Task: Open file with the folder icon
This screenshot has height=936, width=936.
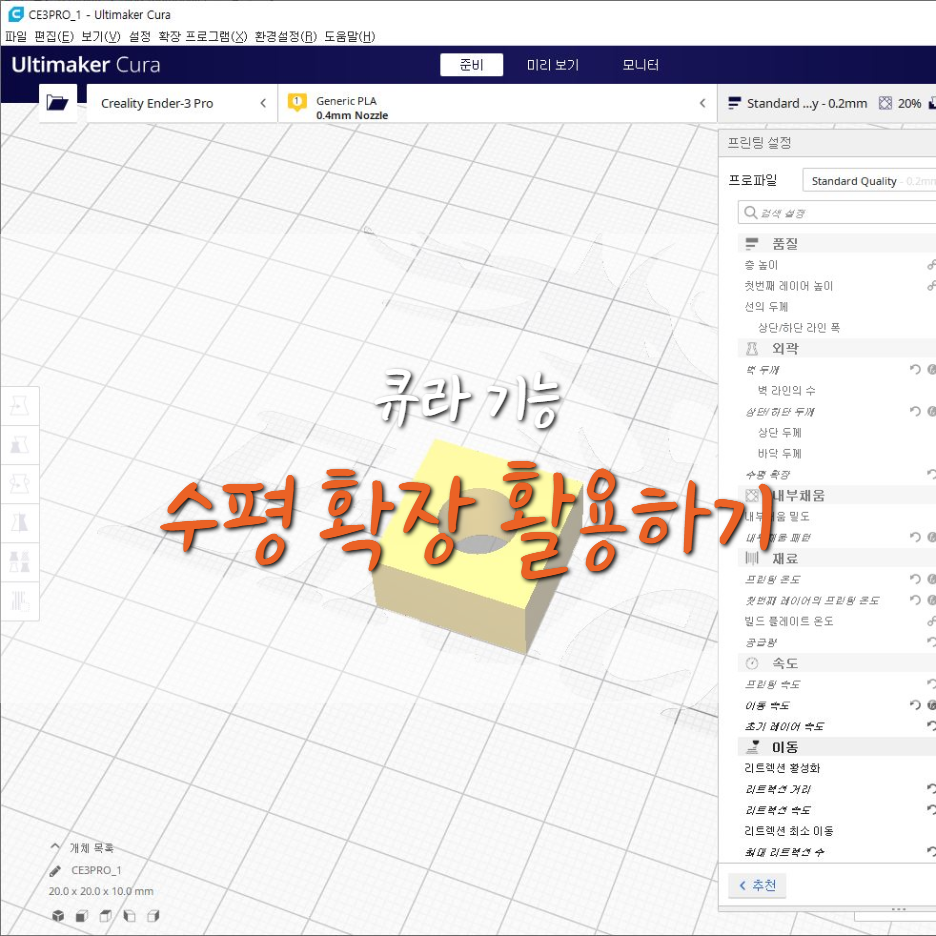Action: pyautogui.click(x=57, y=103)
